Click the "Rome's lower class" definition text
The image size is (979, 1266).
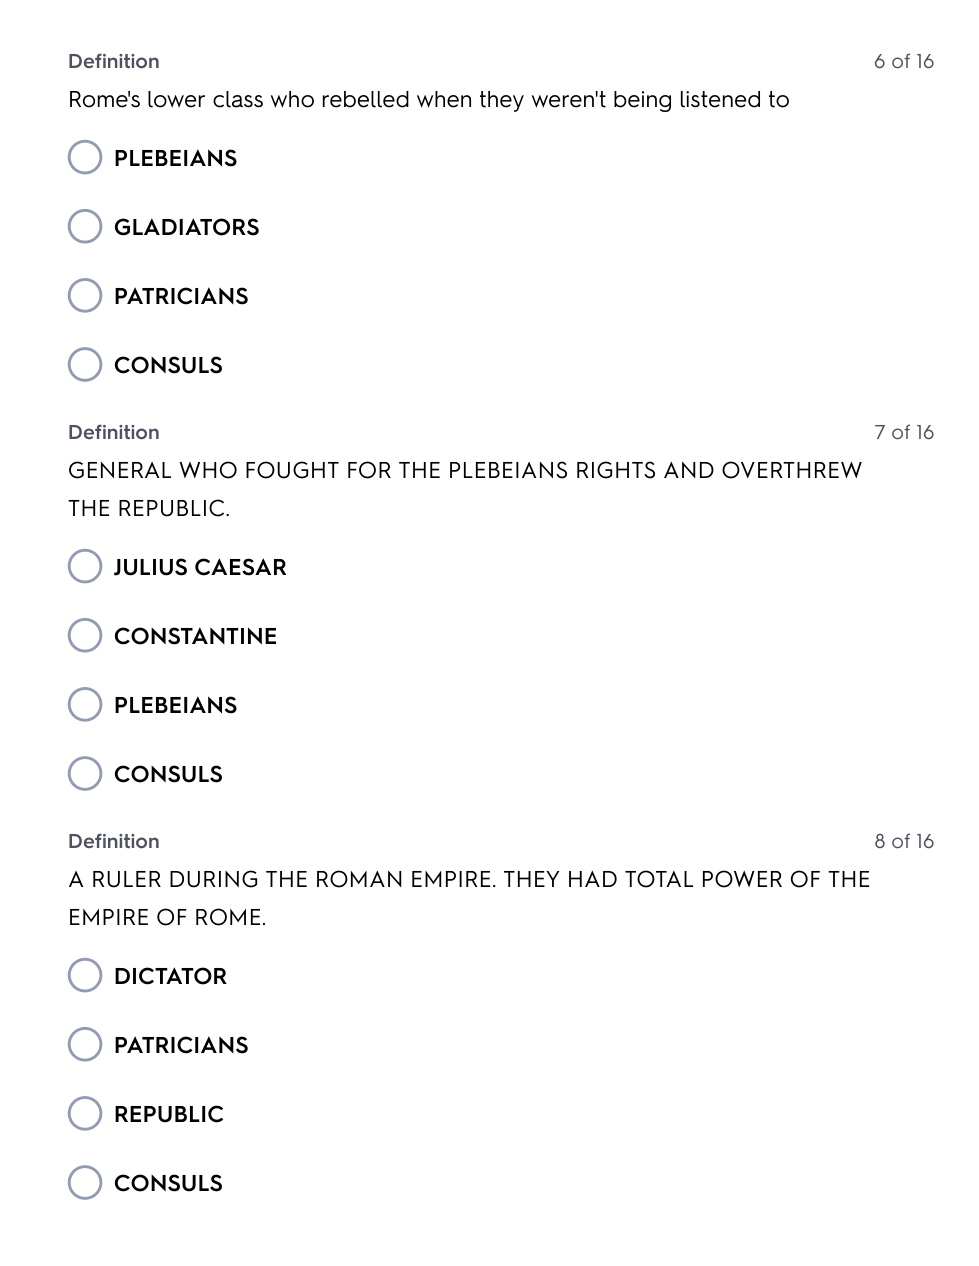pos(428,100)
